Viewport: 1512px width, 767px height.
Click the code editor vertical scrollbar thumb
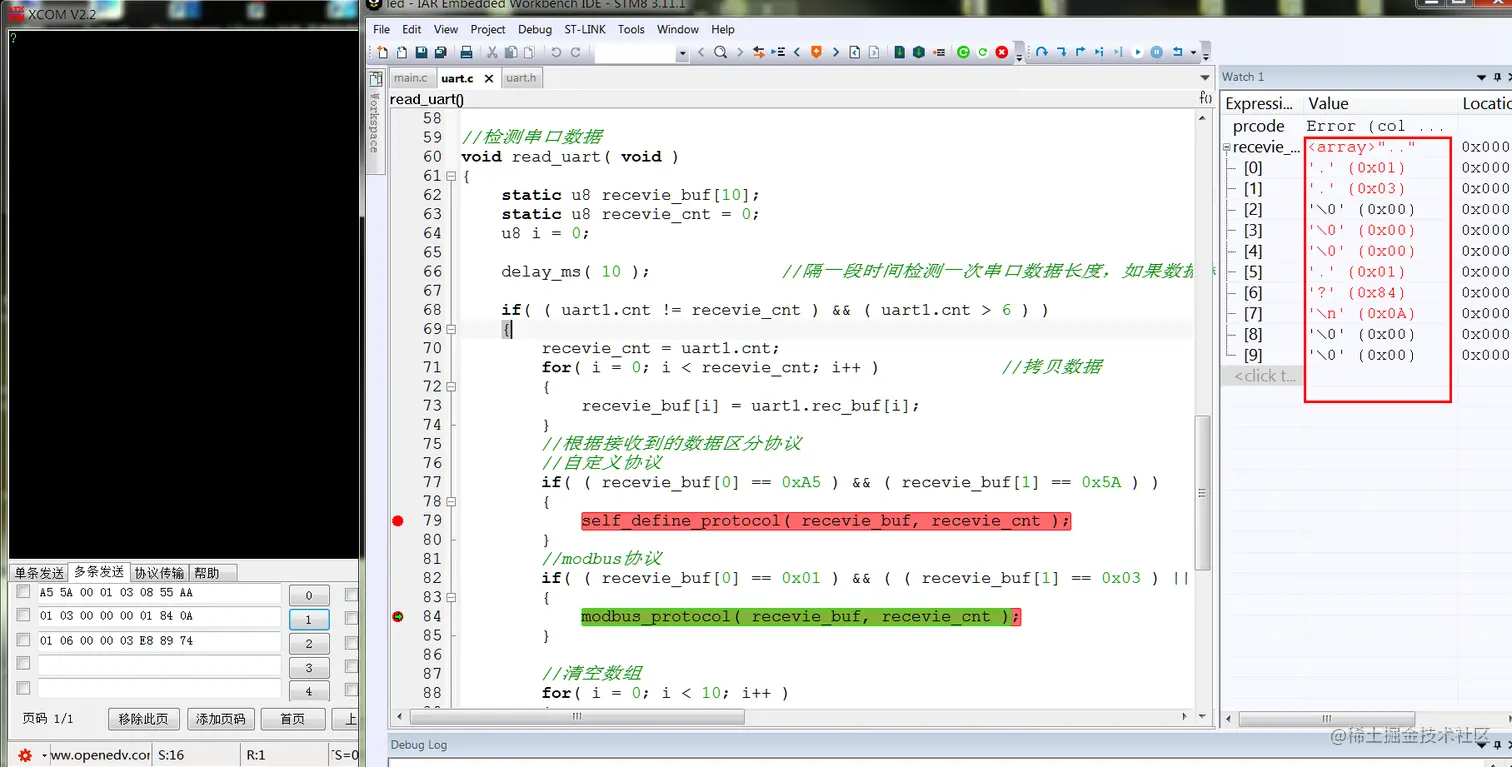(1203, 491)
